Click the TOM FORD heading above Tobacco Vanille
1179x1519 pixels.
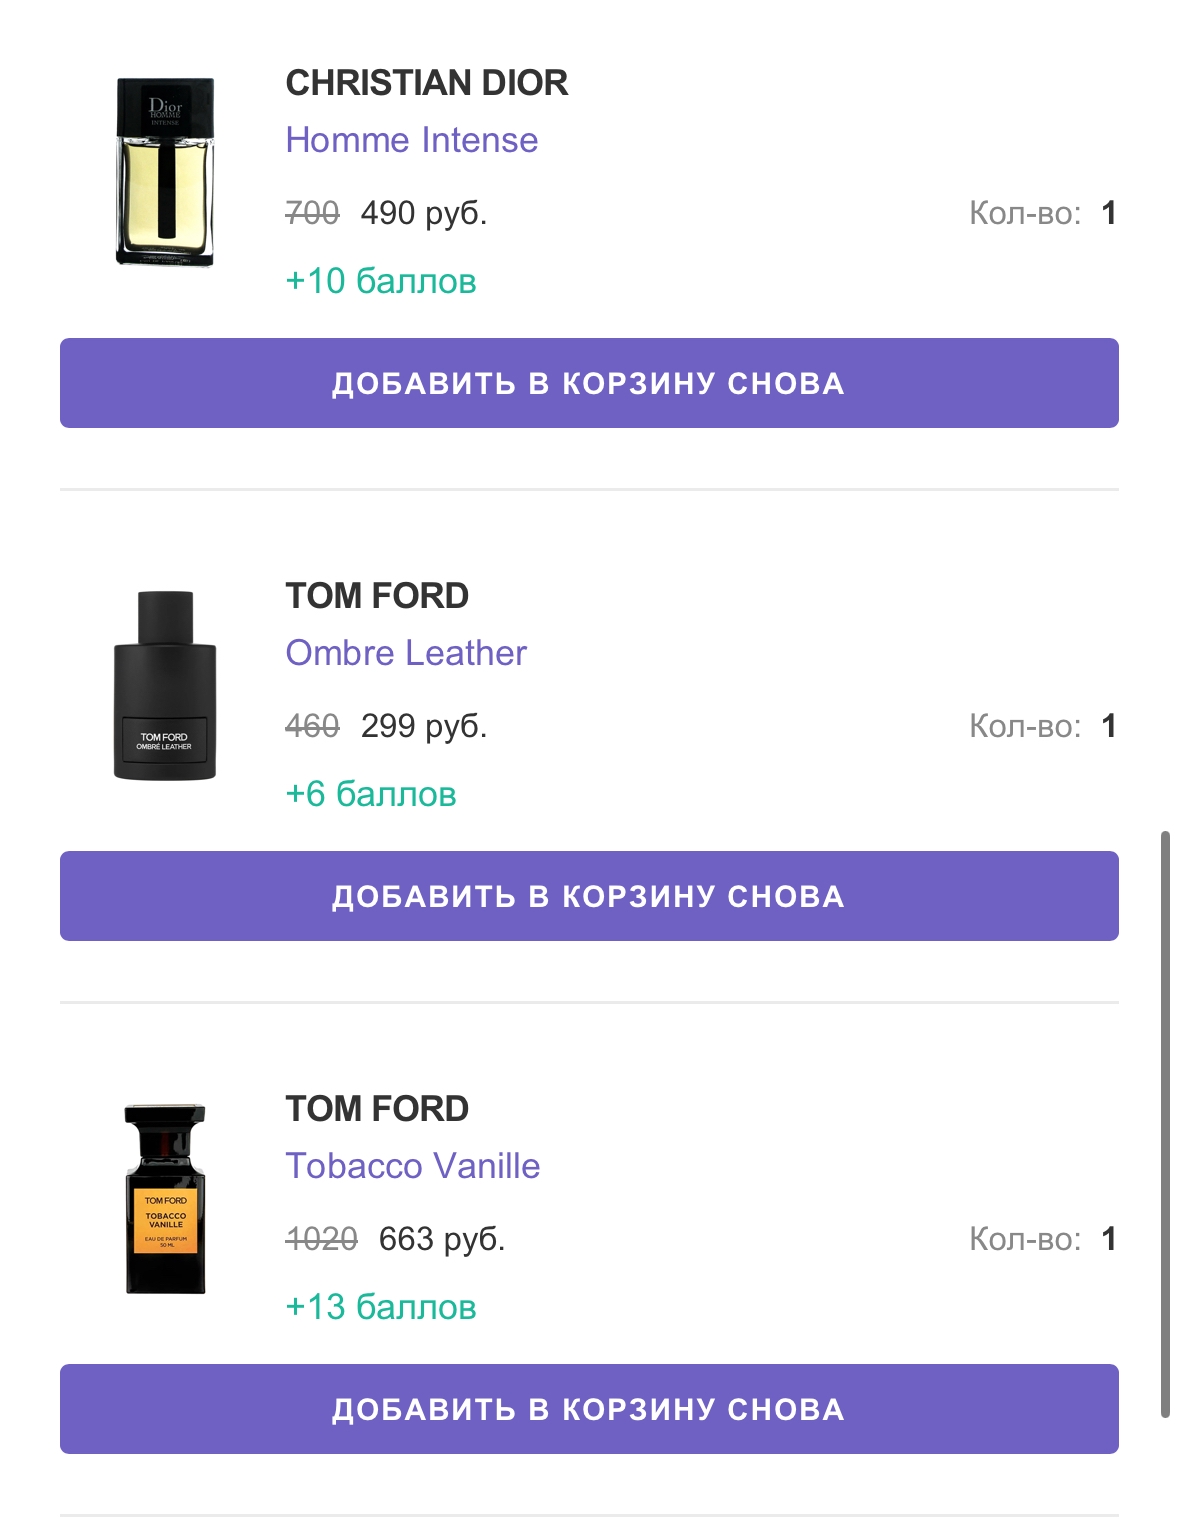377,1109
